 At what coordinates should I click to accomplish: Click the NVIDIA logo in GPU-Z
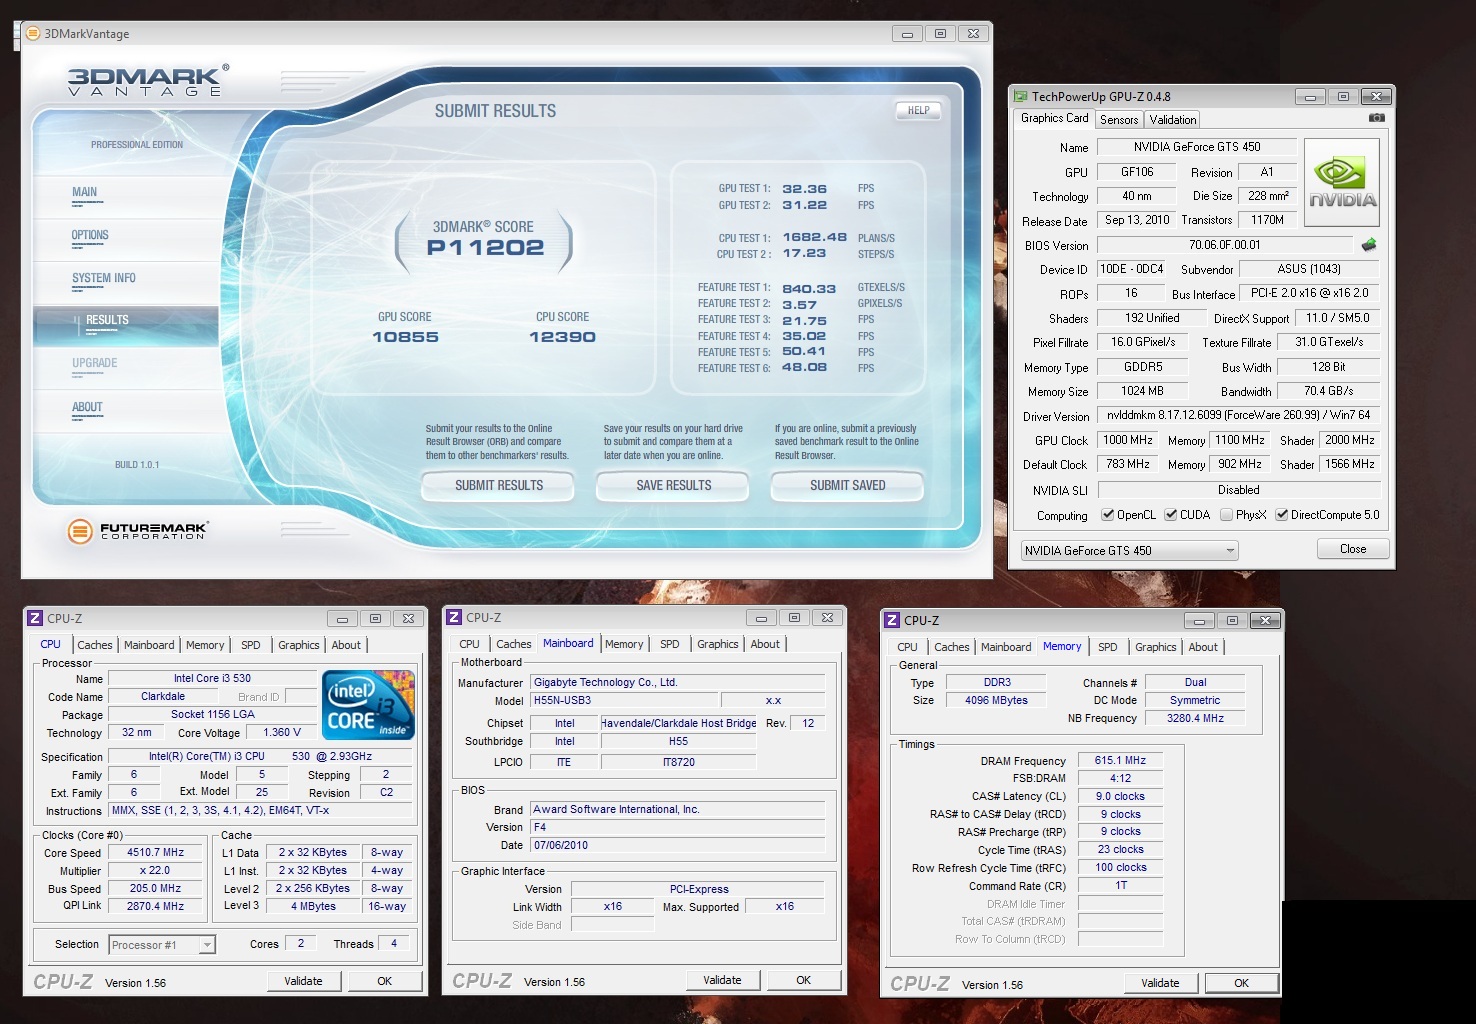pos(1342,182)
